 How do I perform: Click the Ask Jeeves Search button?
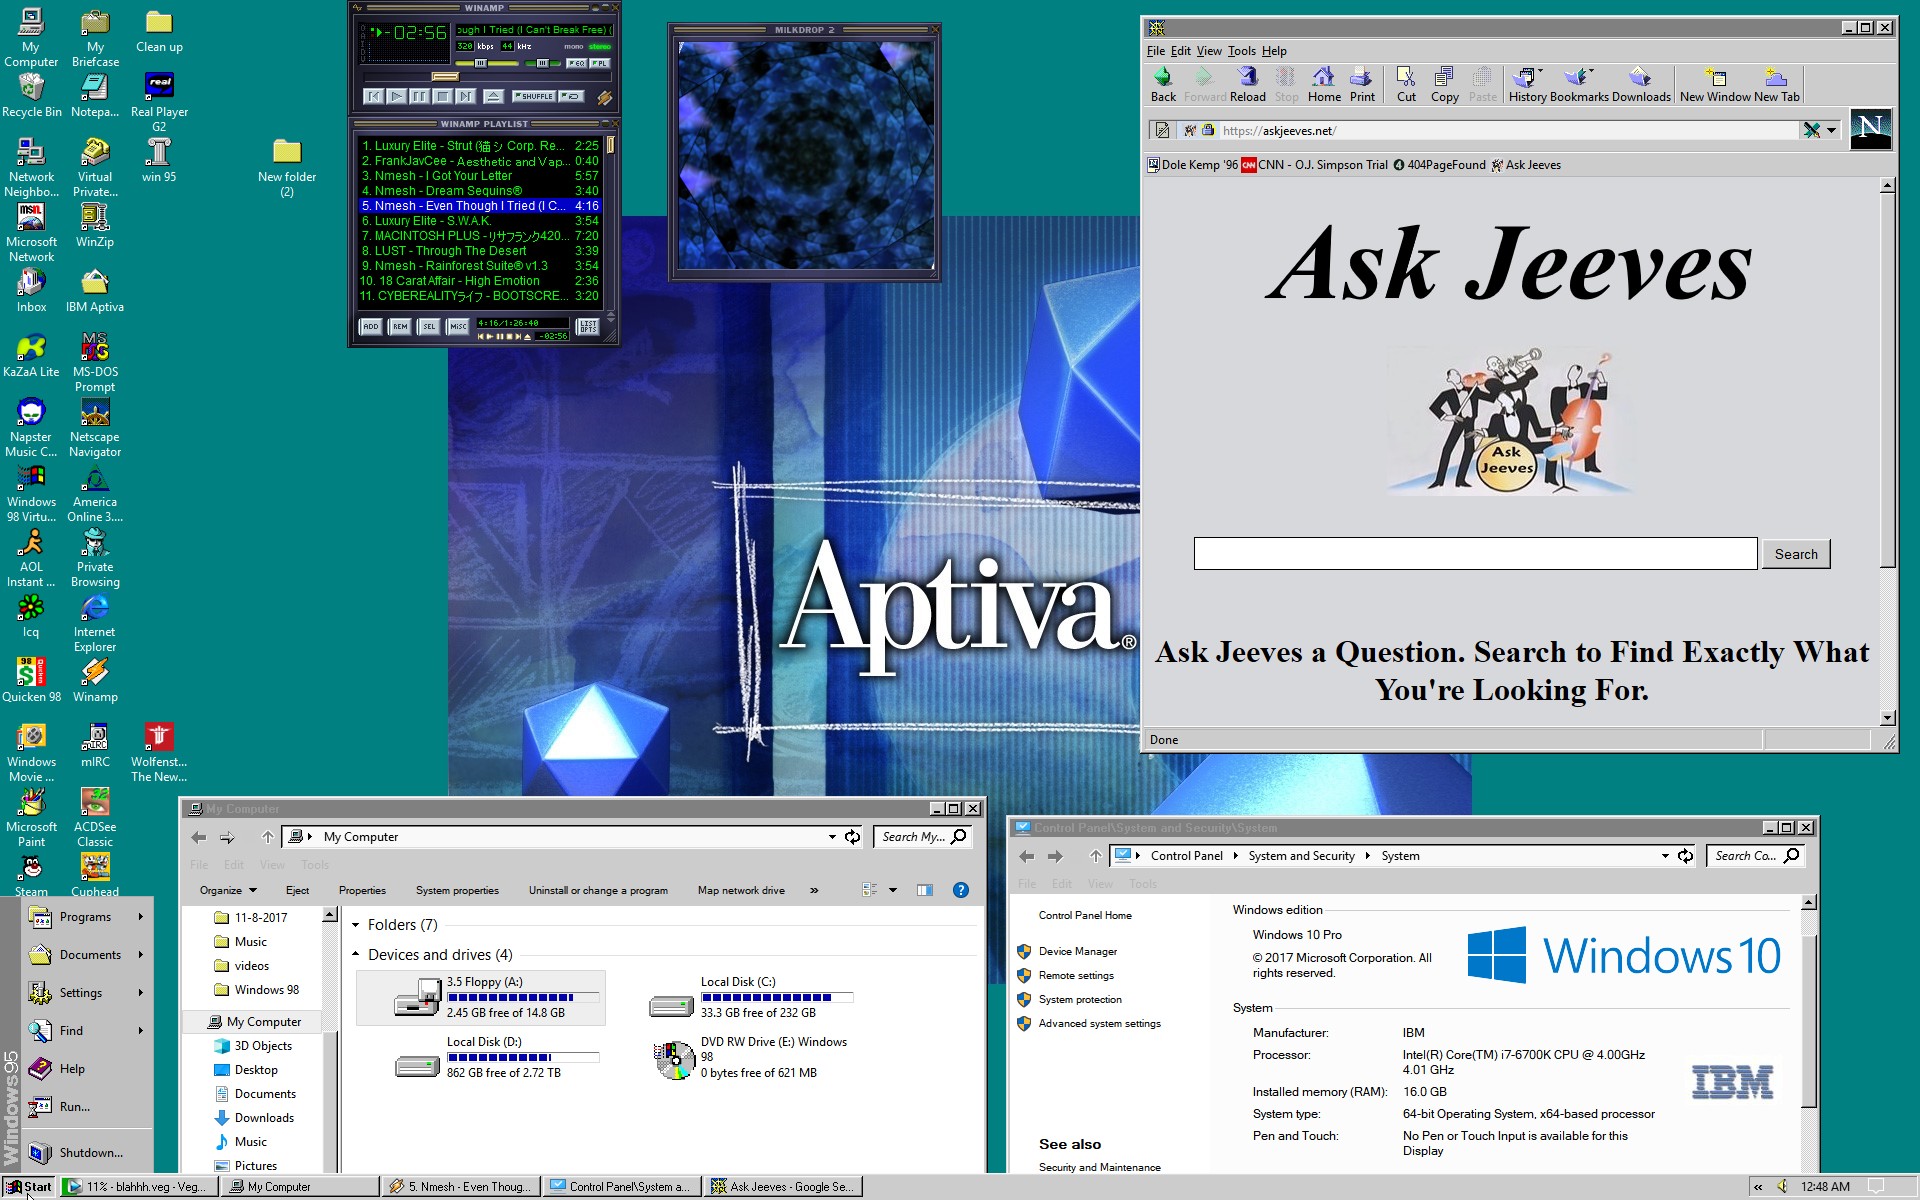coord(1795,554)
